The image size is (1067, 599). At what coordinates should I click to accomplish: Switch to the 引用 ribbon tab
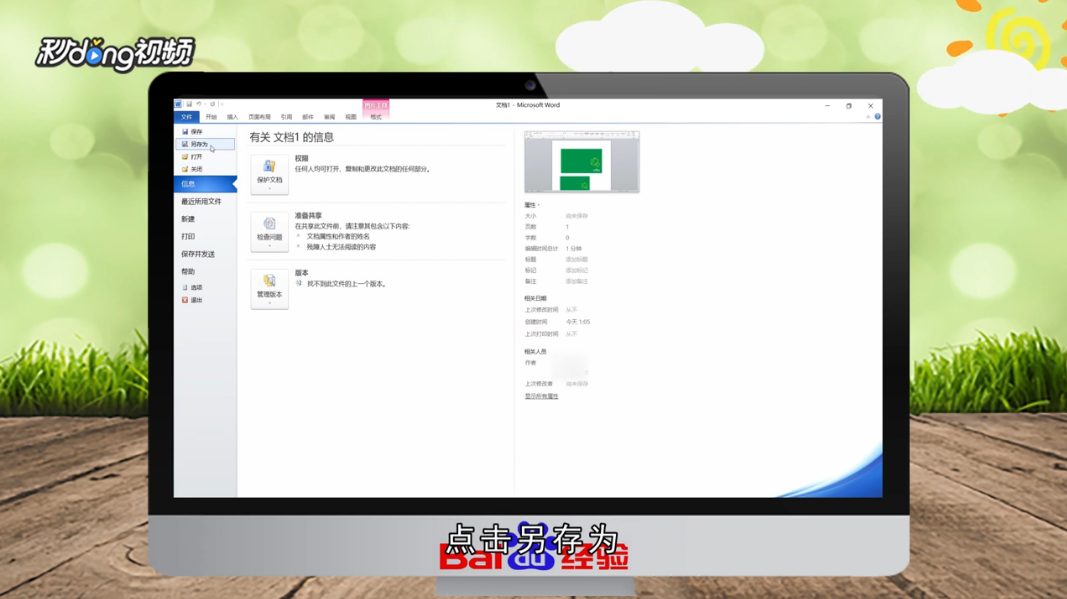pos(286,117)
